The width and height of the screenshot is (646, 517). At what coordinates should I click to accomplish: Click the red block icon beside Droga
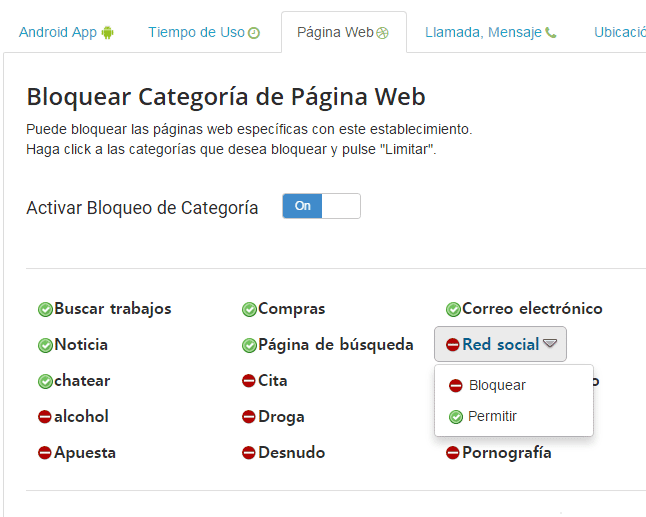coord(249,417)
